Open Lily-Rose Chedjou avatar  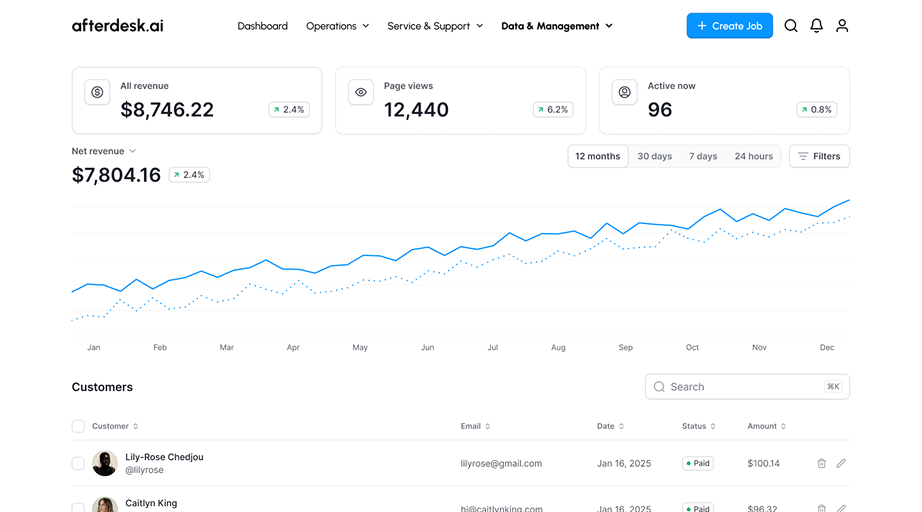pos(105,463)
